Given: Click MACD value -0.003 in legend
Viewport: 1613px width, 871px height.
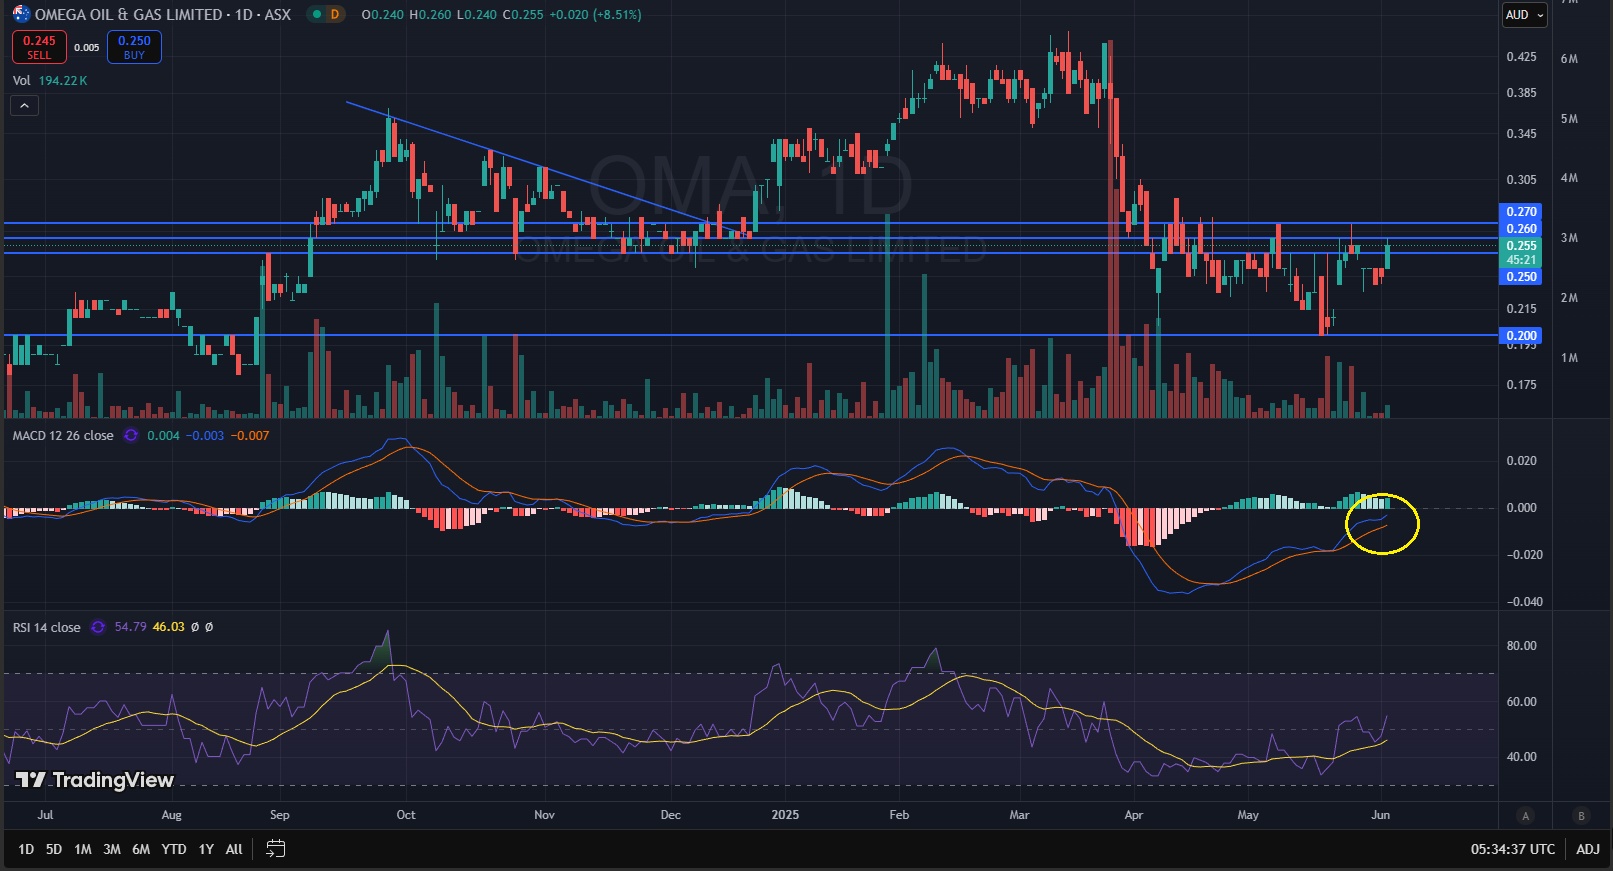Looking at the screenshot, I should [205, 436].
